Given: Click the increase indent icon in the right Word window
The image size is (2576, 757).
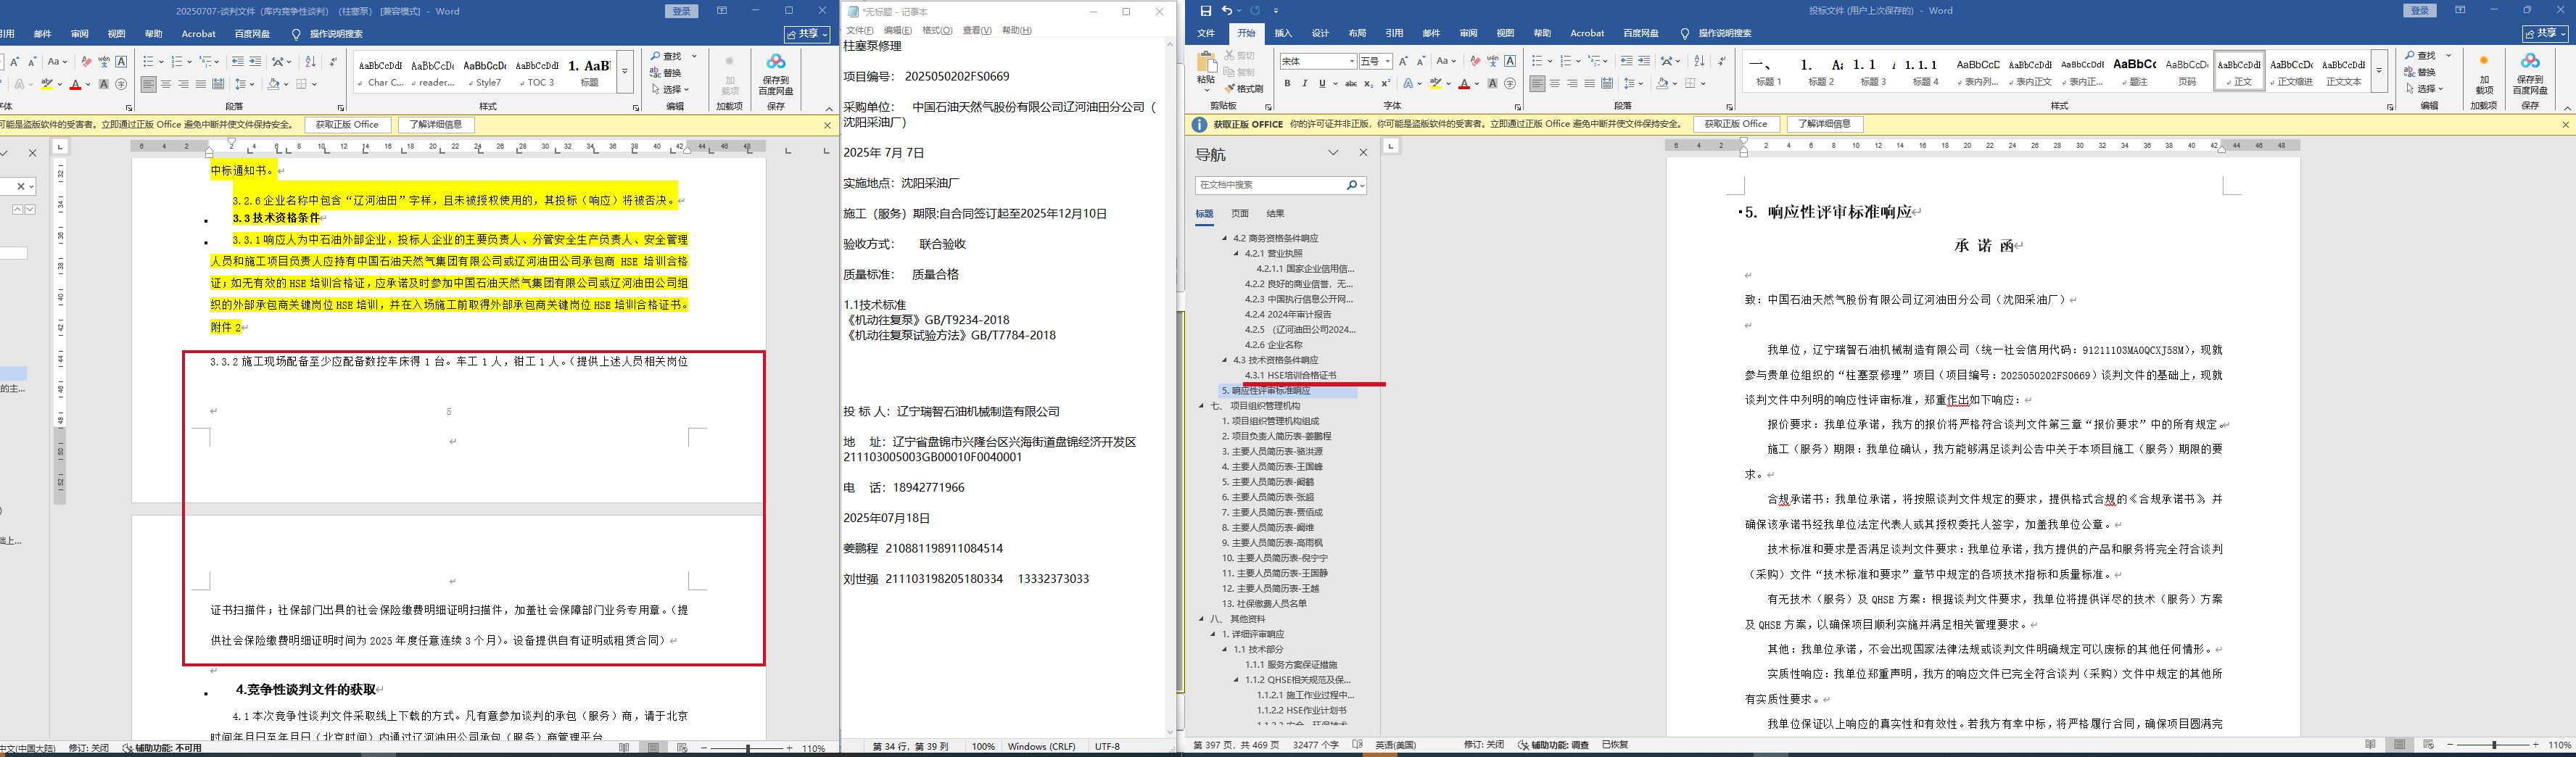Looking at the screenshot, I should (x=1645, y=62).
